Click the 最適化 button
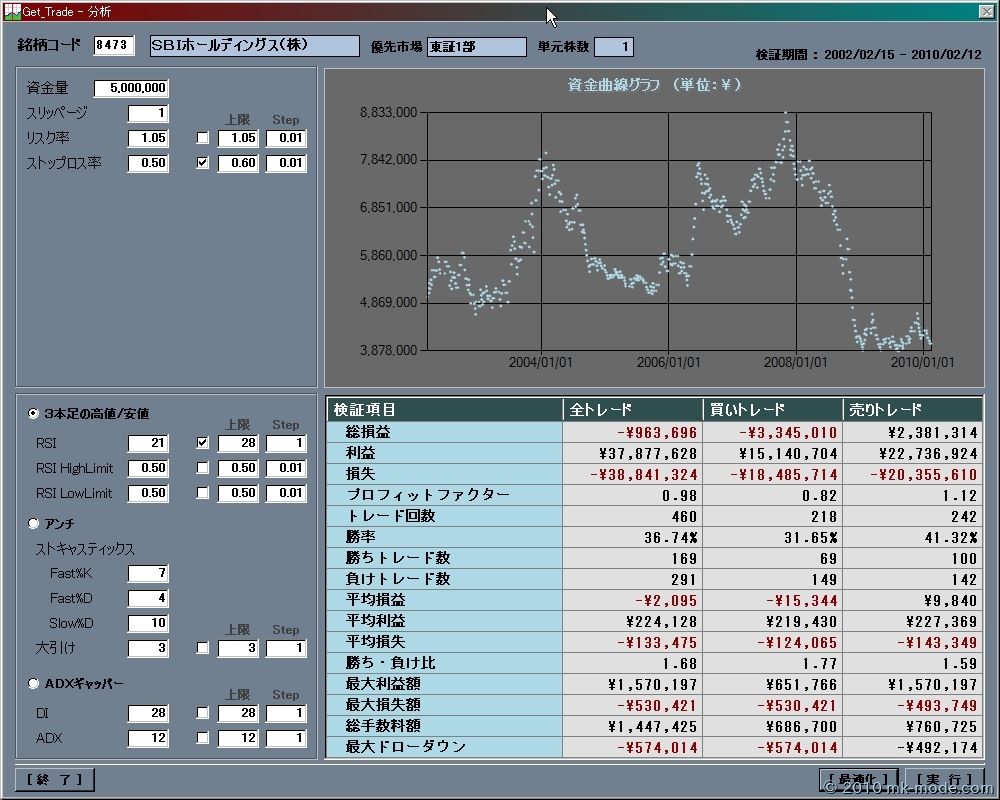1000x800 pixels. (x=857, y=780)
